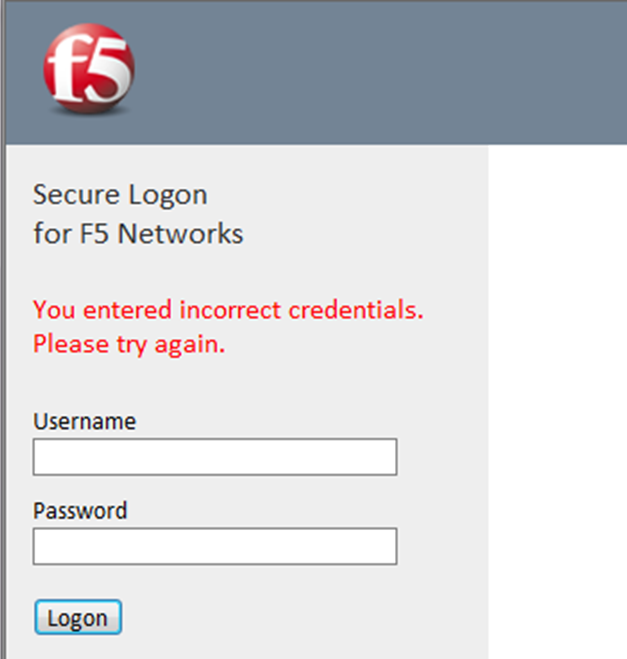Click the 'Secure Logon' heading text

(120, 194)
